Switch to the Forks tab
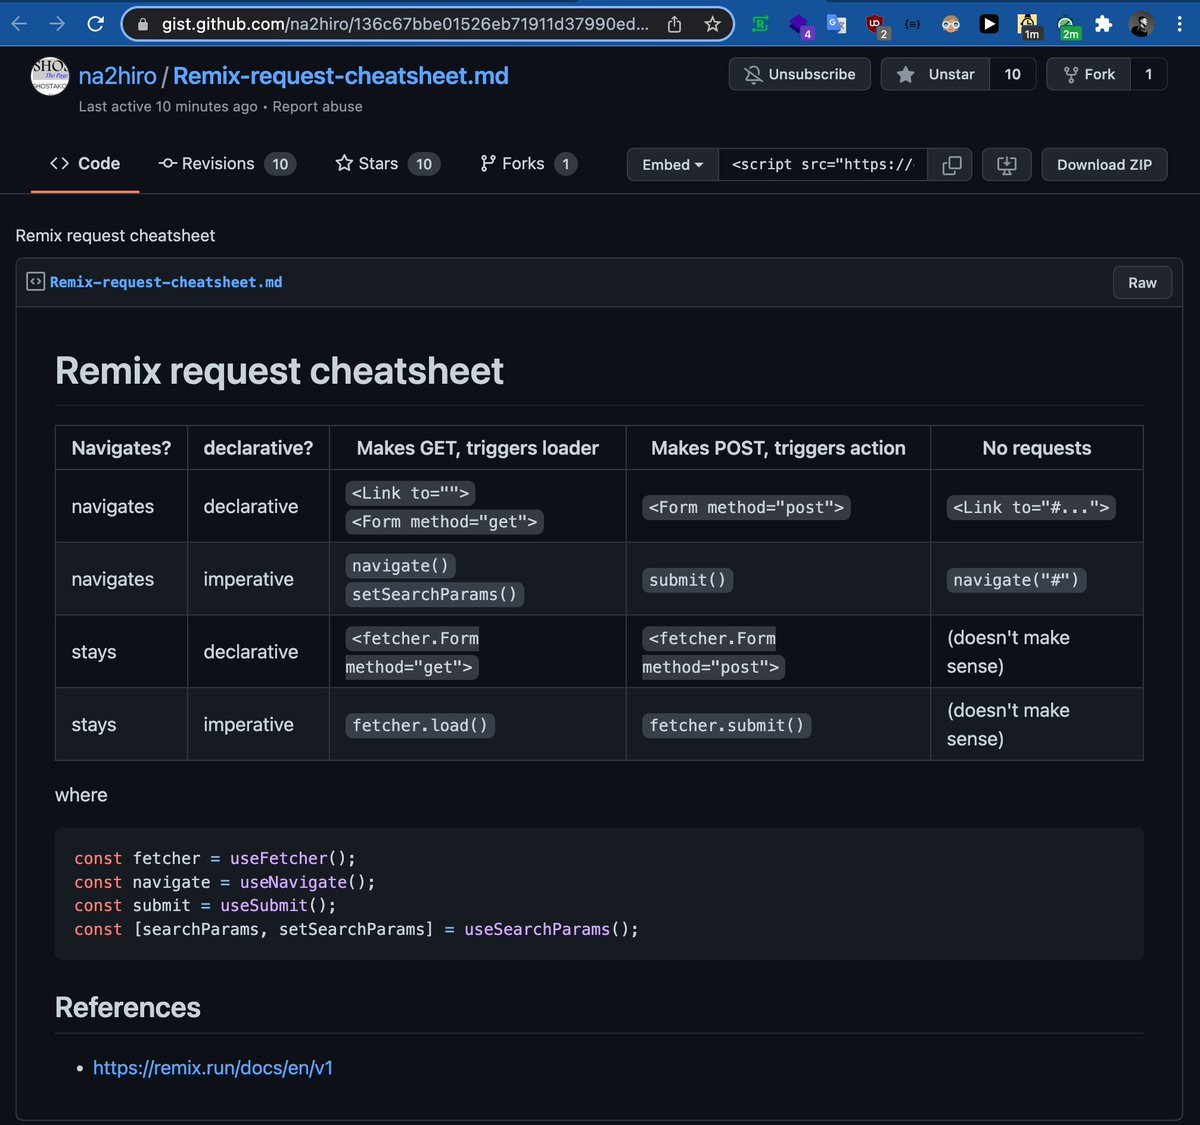Image resolution: width=1200 pixels, height=1125 pixels. click(x=528, y=164)
